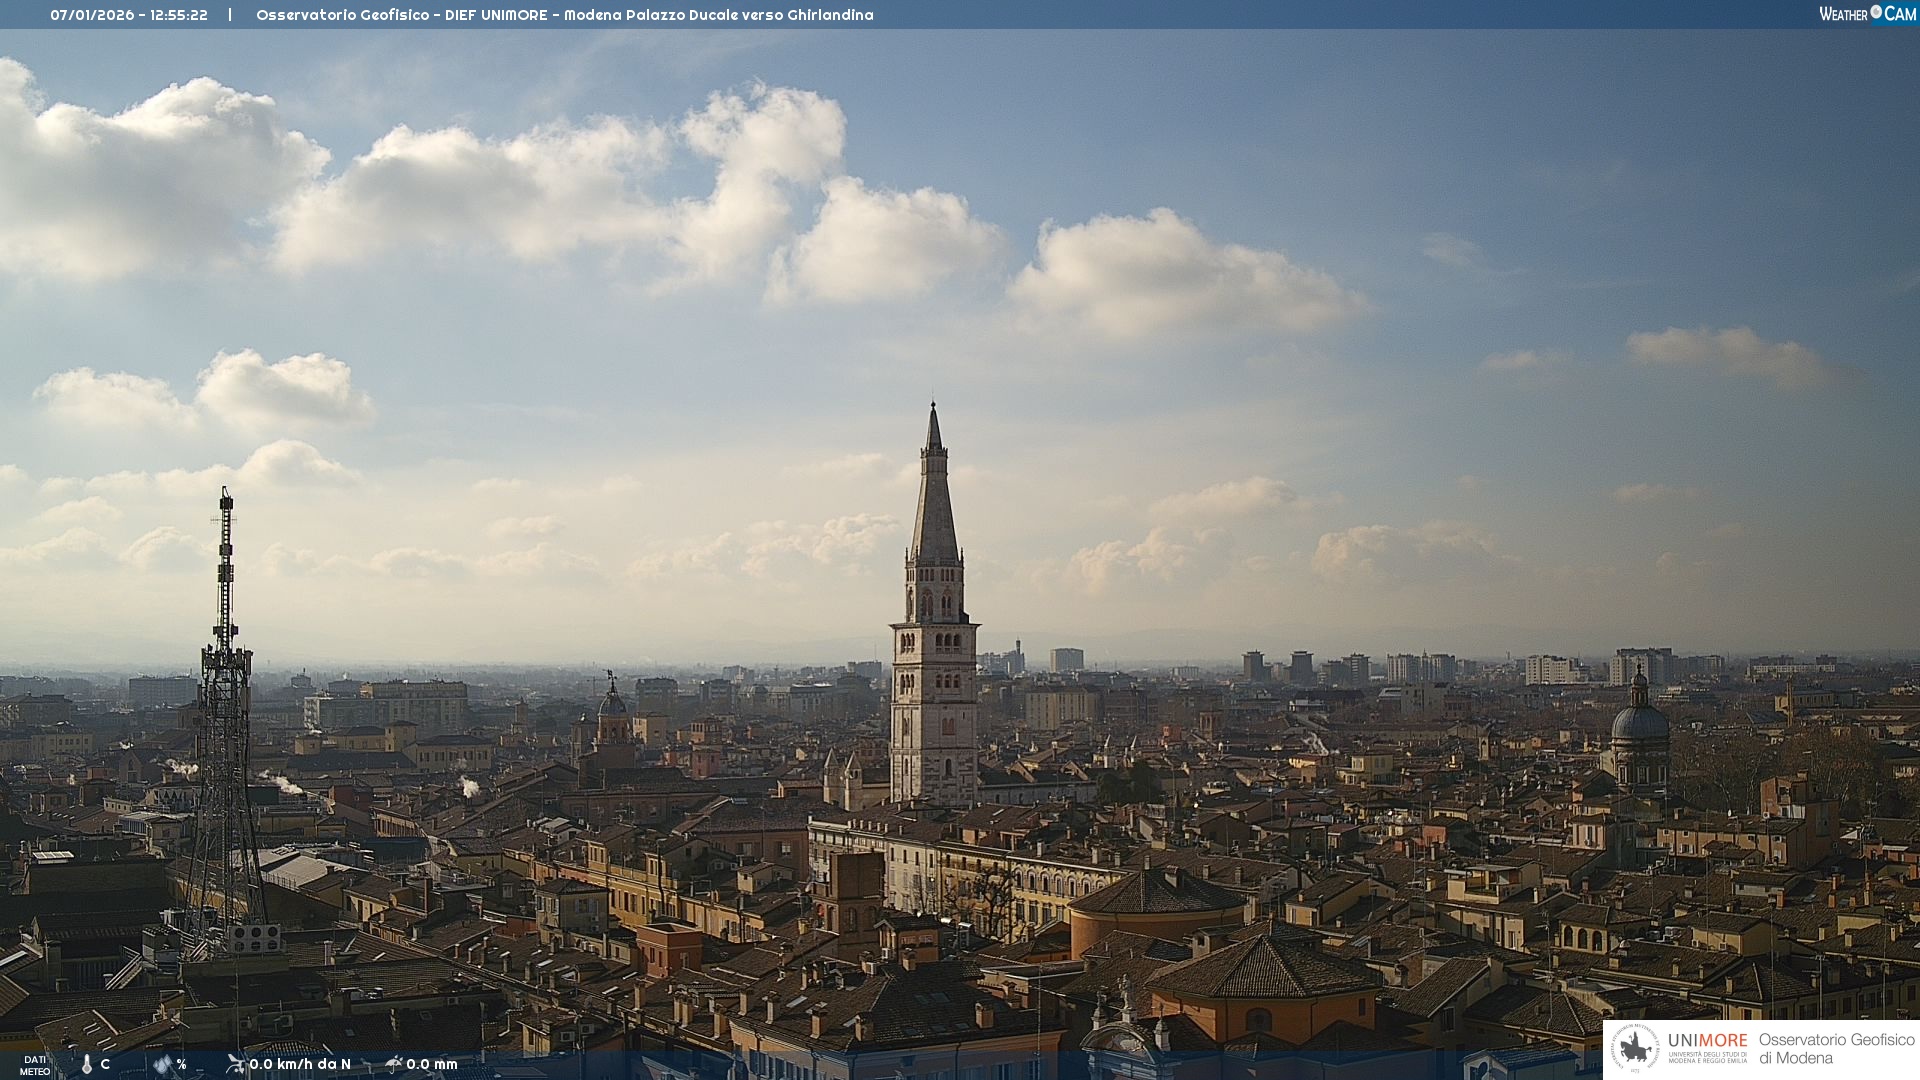Click the temperature C unit reading
Image resolution: width=1920 pixels, height=1080 pixels.
(105, 1064)
